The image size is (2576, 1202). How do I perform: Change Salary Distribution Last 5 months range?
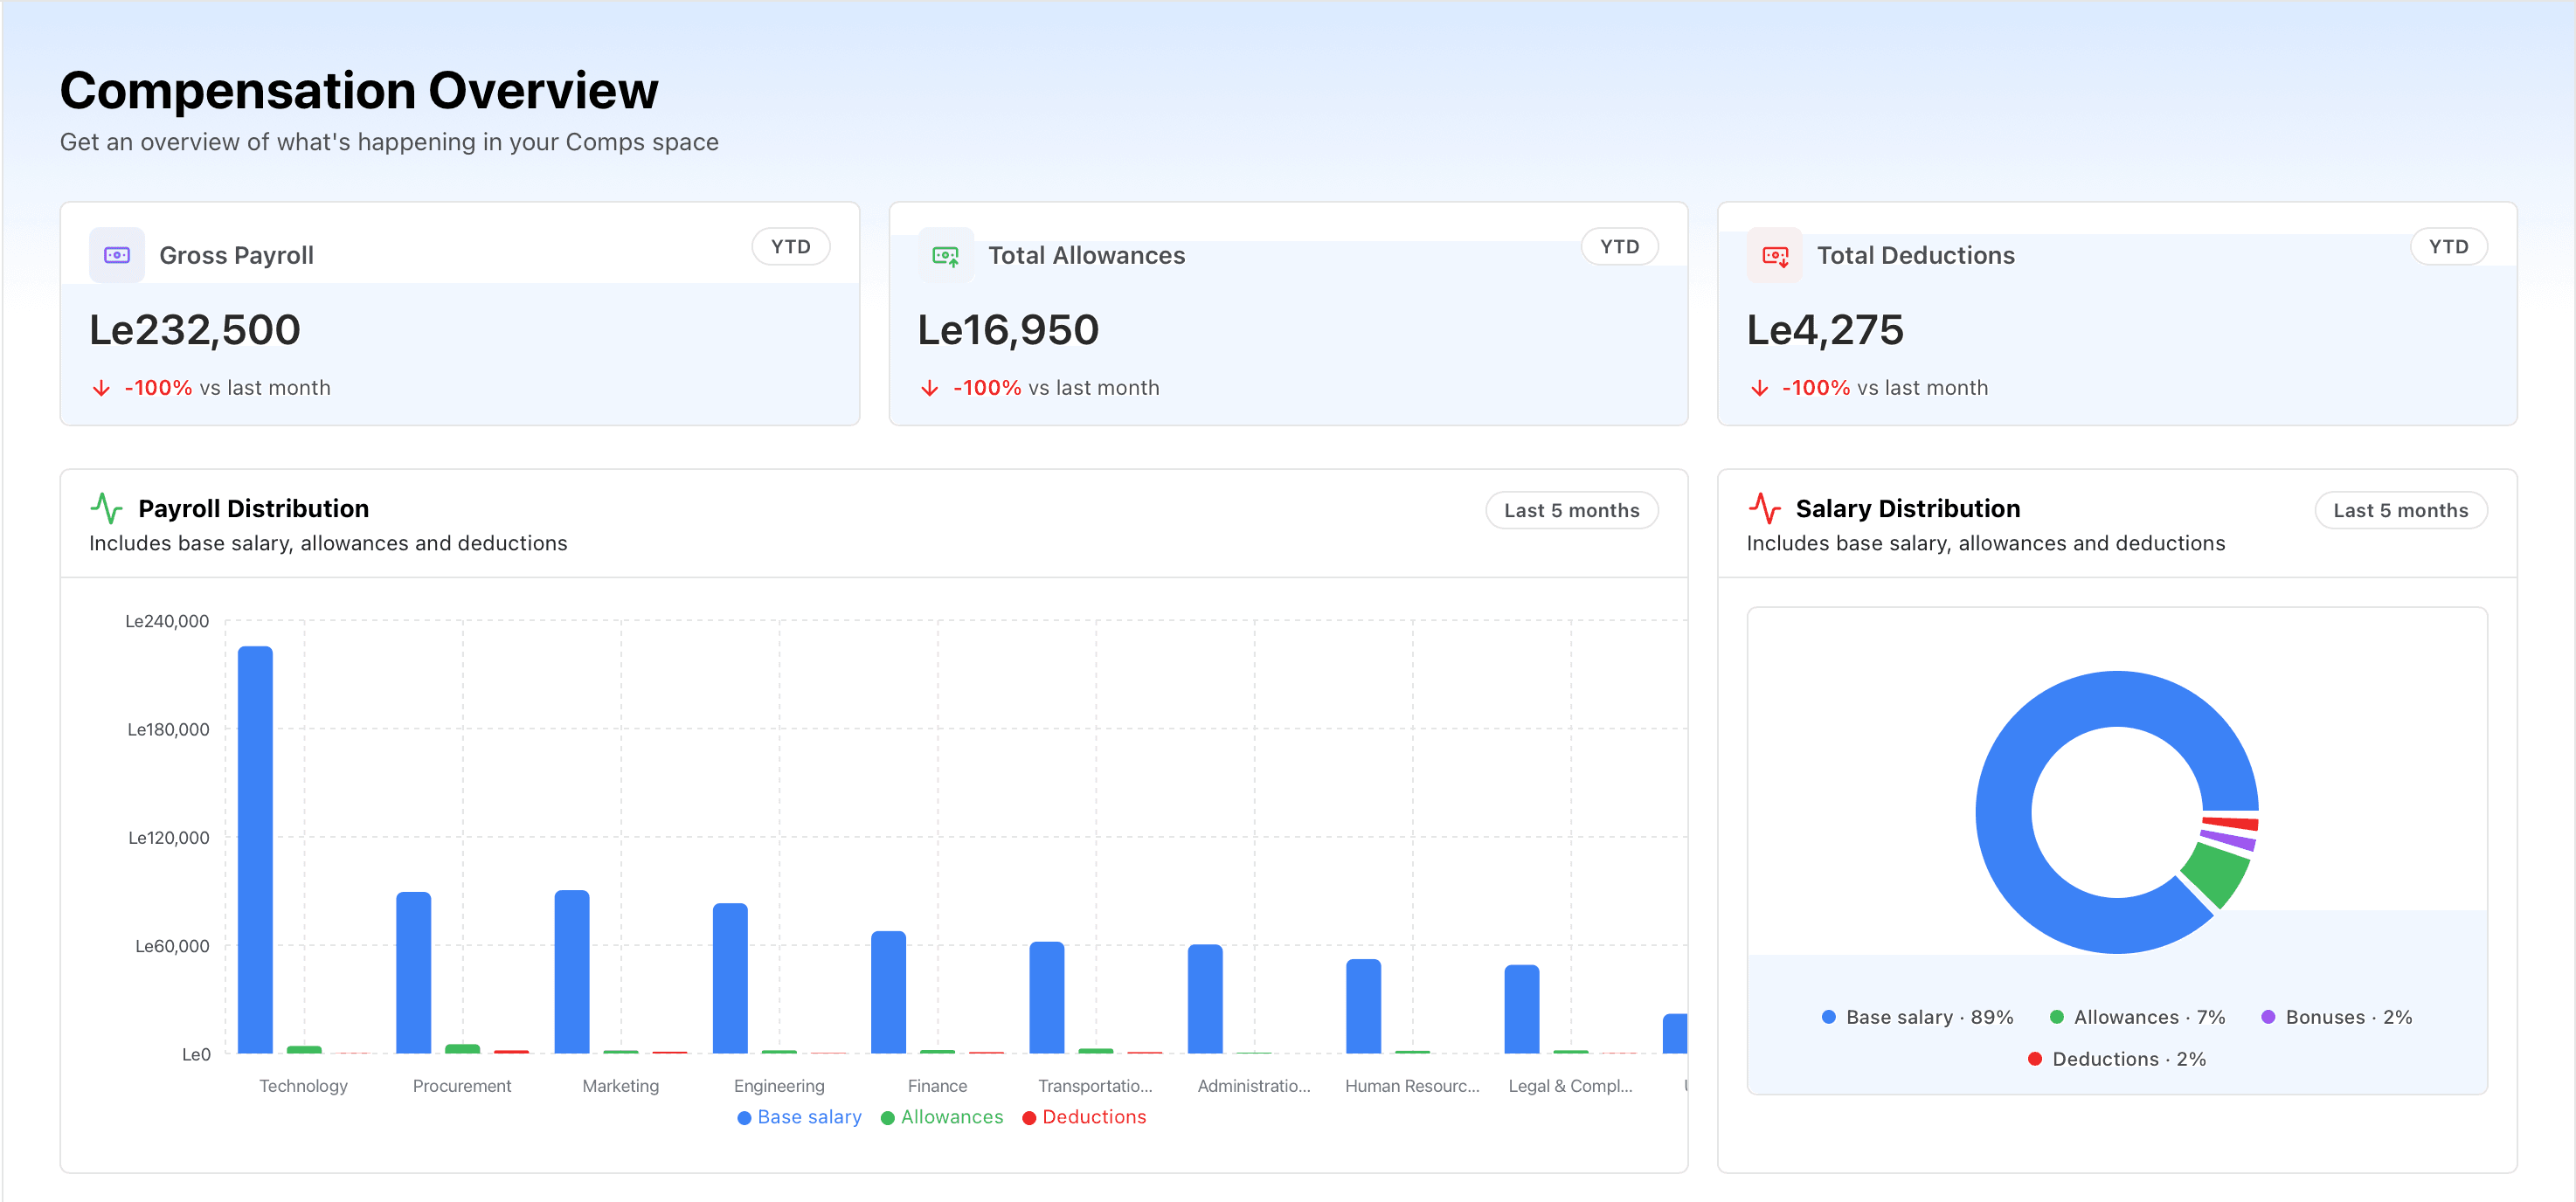click(x=2400, y=510)
